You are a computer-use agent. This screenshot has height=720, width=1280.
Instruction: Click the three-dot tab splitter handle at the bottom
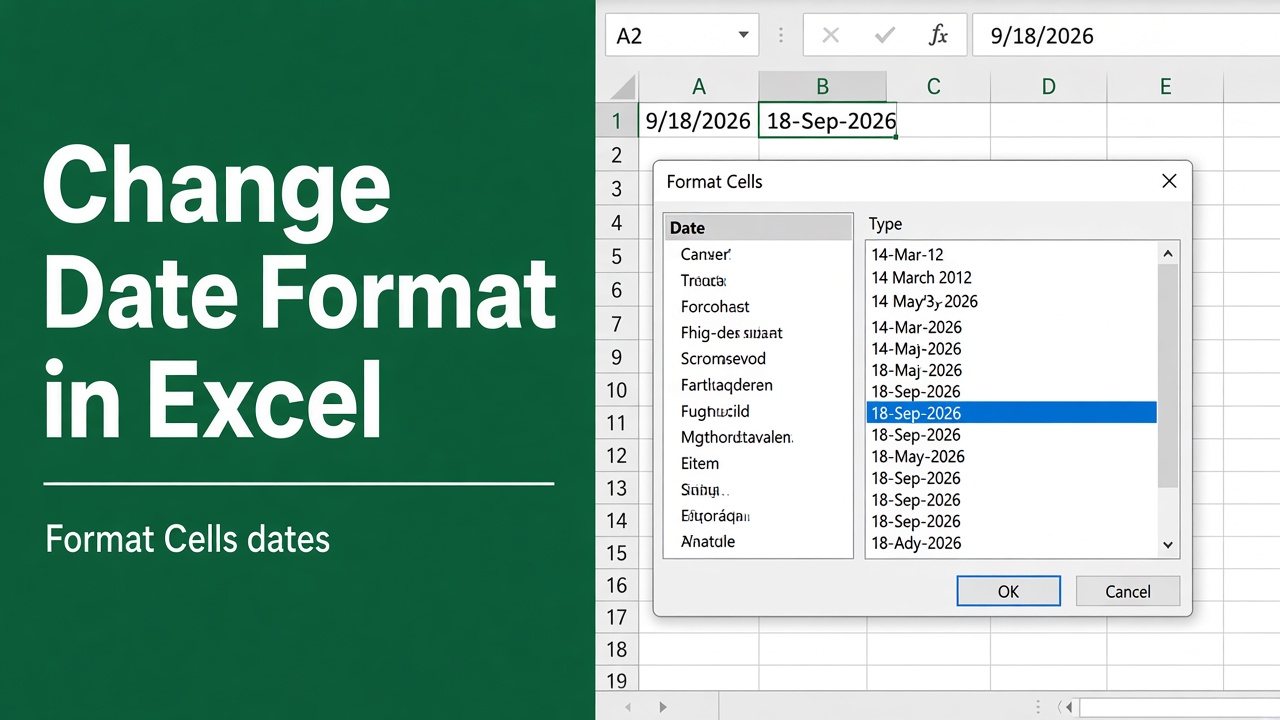(1039, 707)
